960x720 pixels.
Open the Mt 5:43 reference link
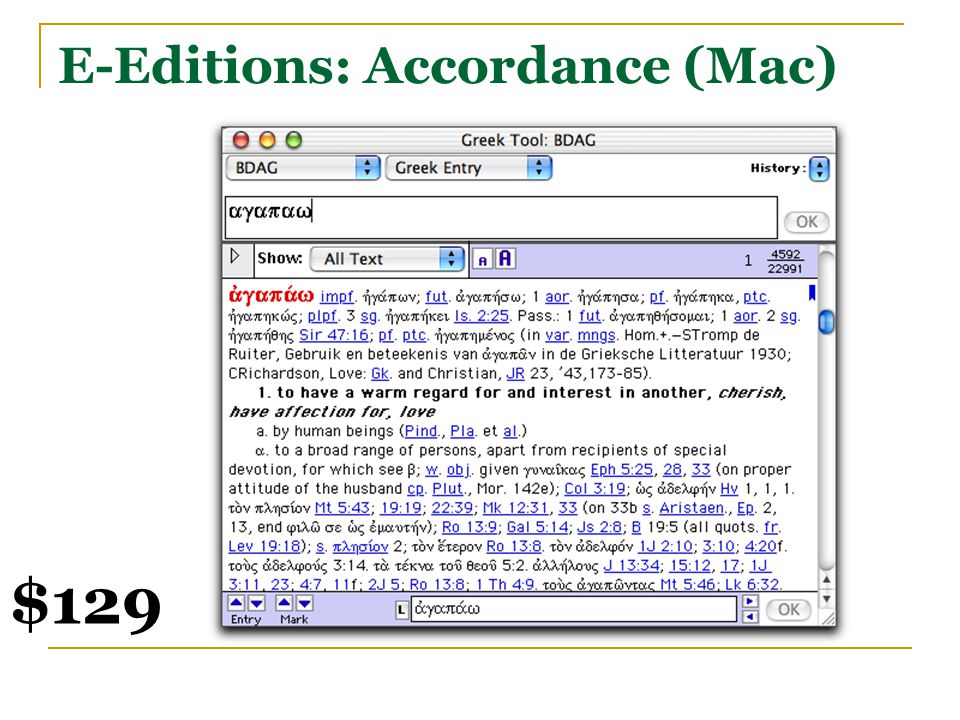click(342, 508)
